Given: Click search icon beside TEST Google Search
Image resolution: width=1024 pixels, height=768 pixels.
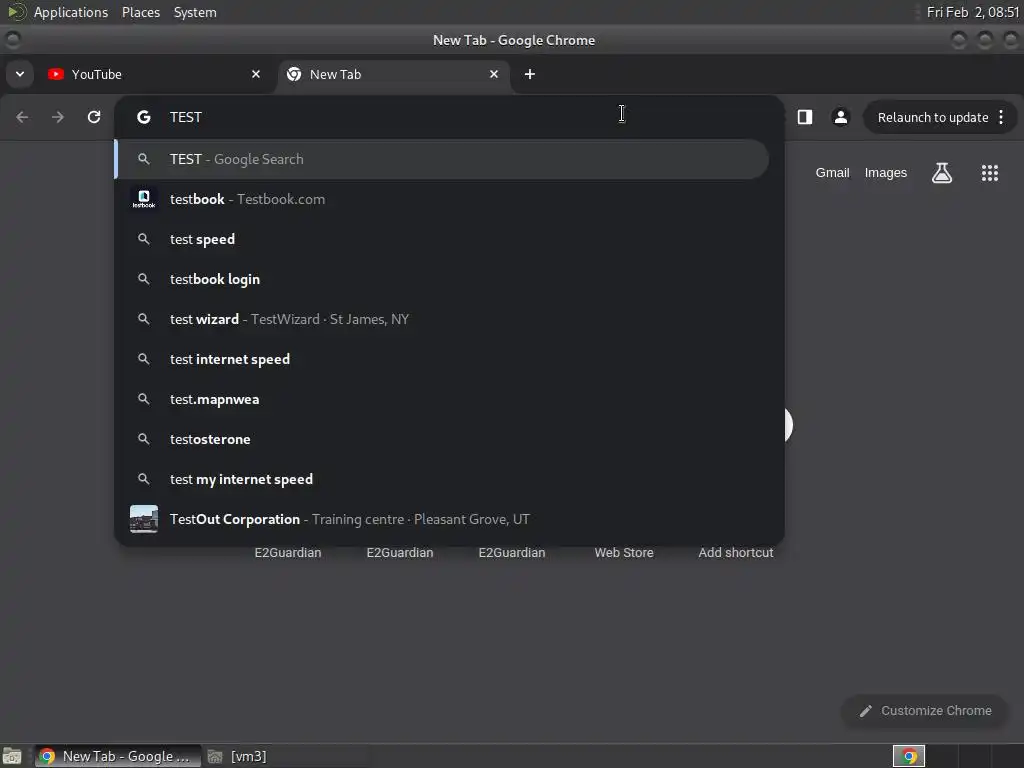Looking at the screenshot, I should pyautogui.click(x=144, y=159).
